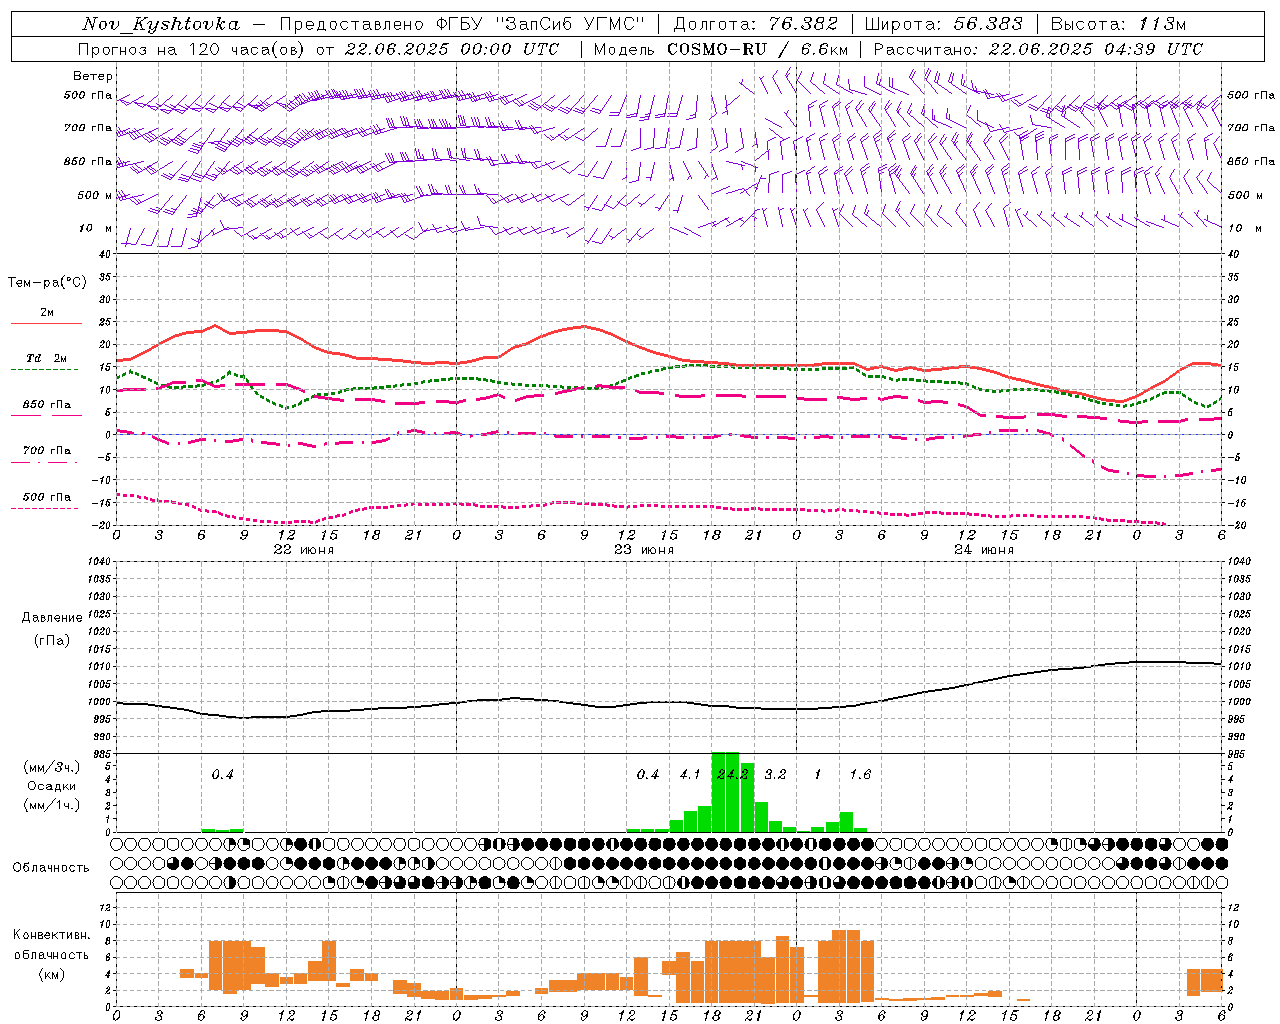The height and width of the screenshot is (1024, 1280).
Task: Click the Модель COSMO-RU / 6.6км text
Action: click(721, 49)
